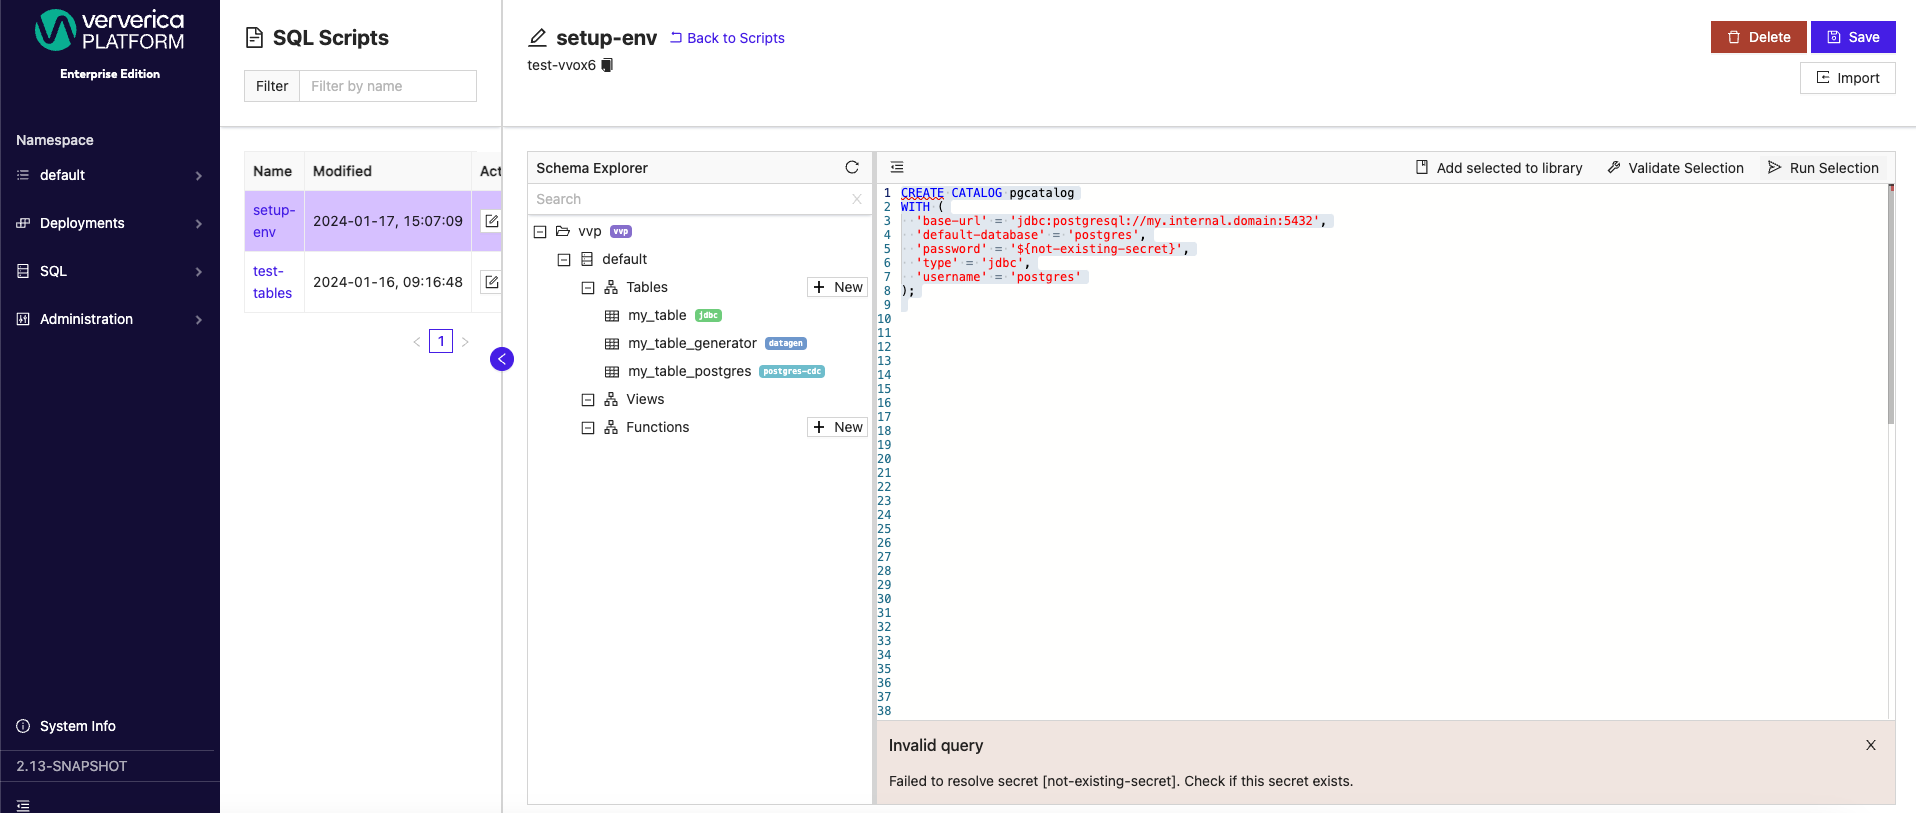The height and width of the screenshot is (813, 1916).
Task: Click the datagen tag beside my_table_generator
Action: 785,343
